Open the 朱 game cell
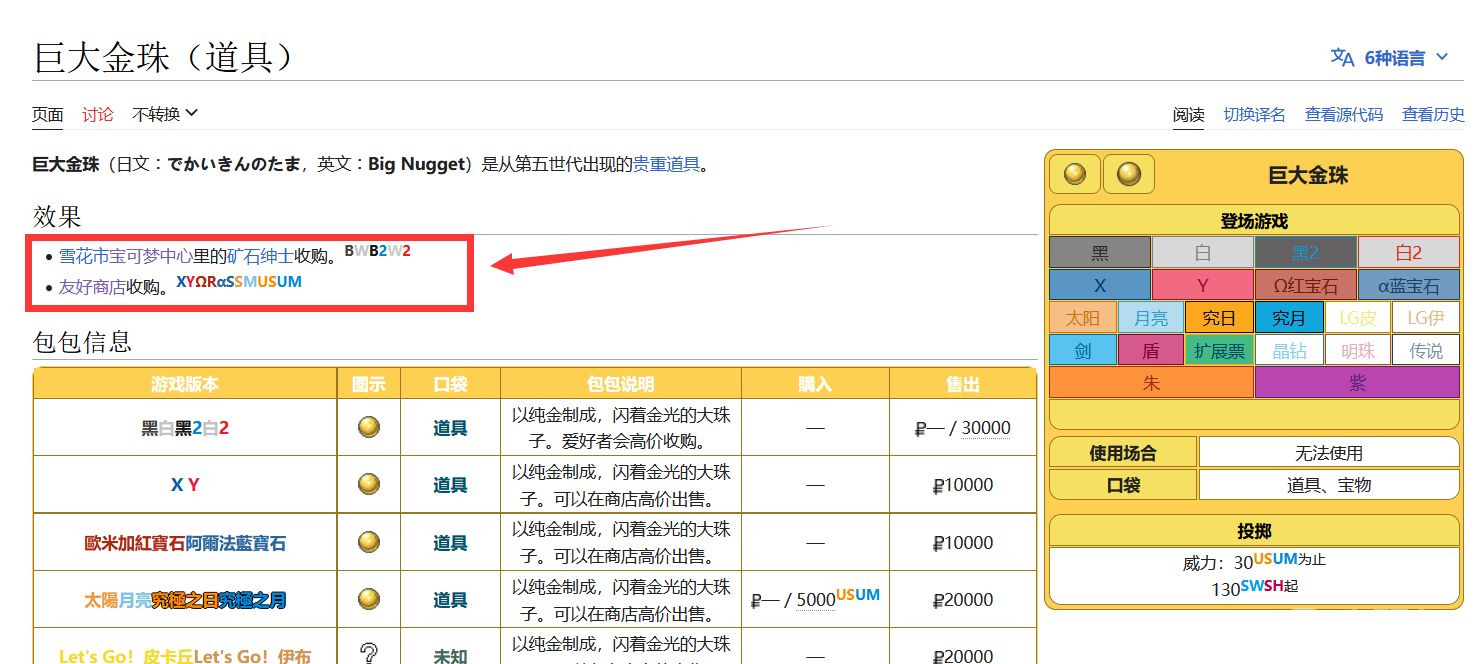This screenshot has height=664, width=1484. coord(1151,382)
